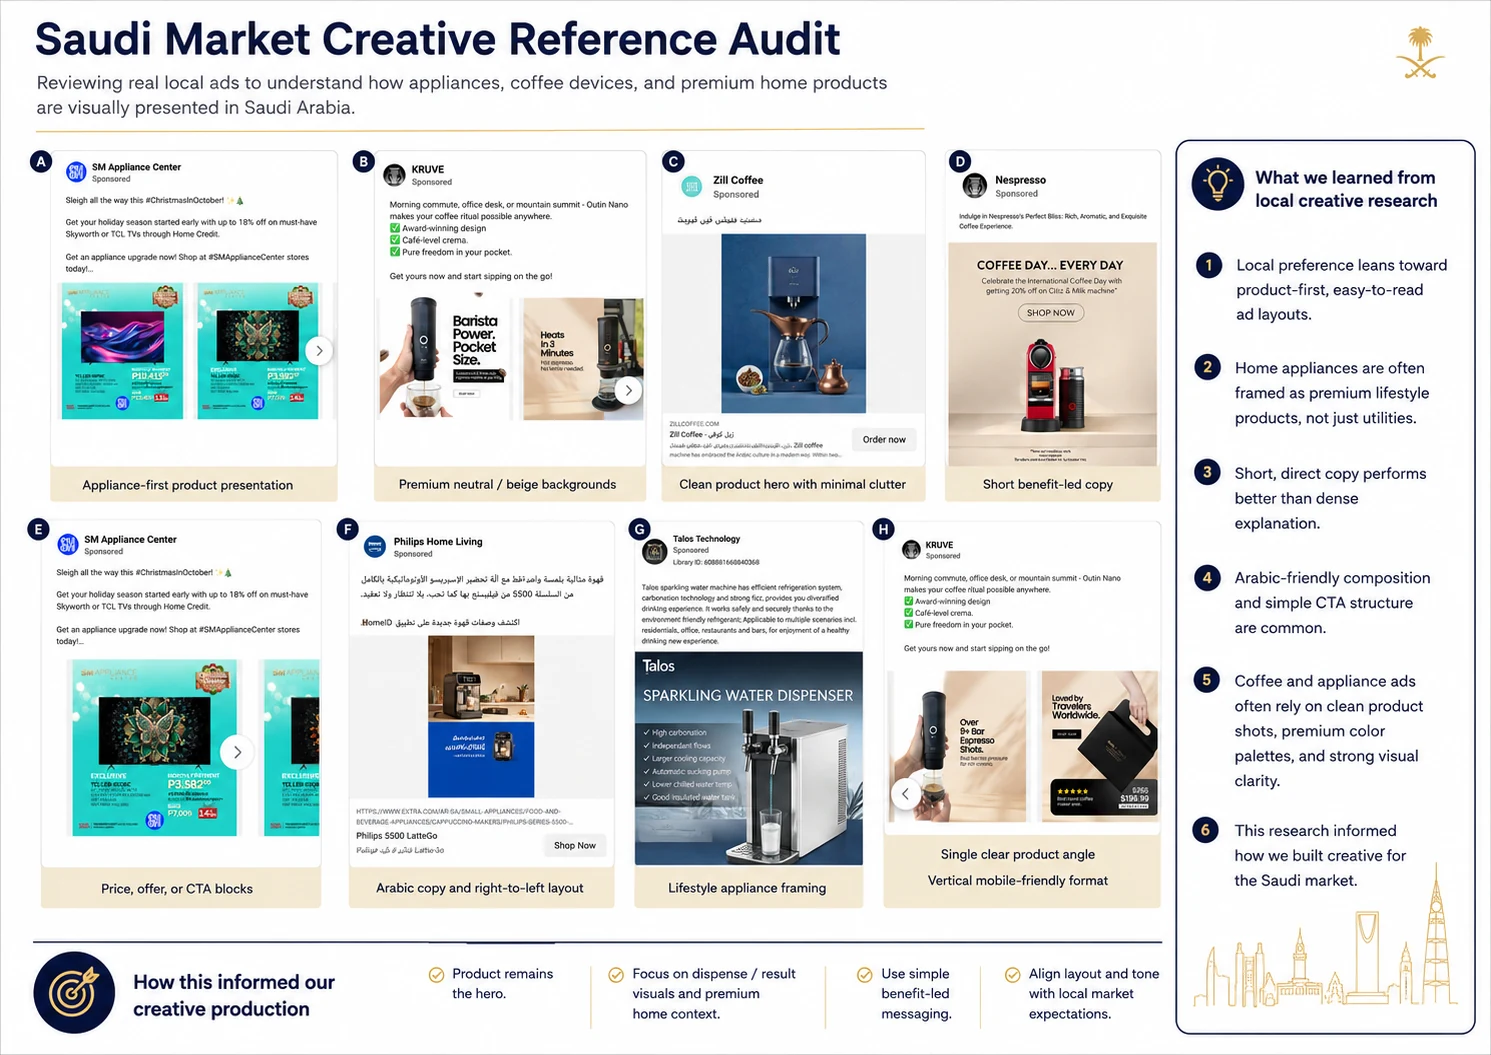Click 'Price, offer, or CTA blocks' caption

coord(177,888)
